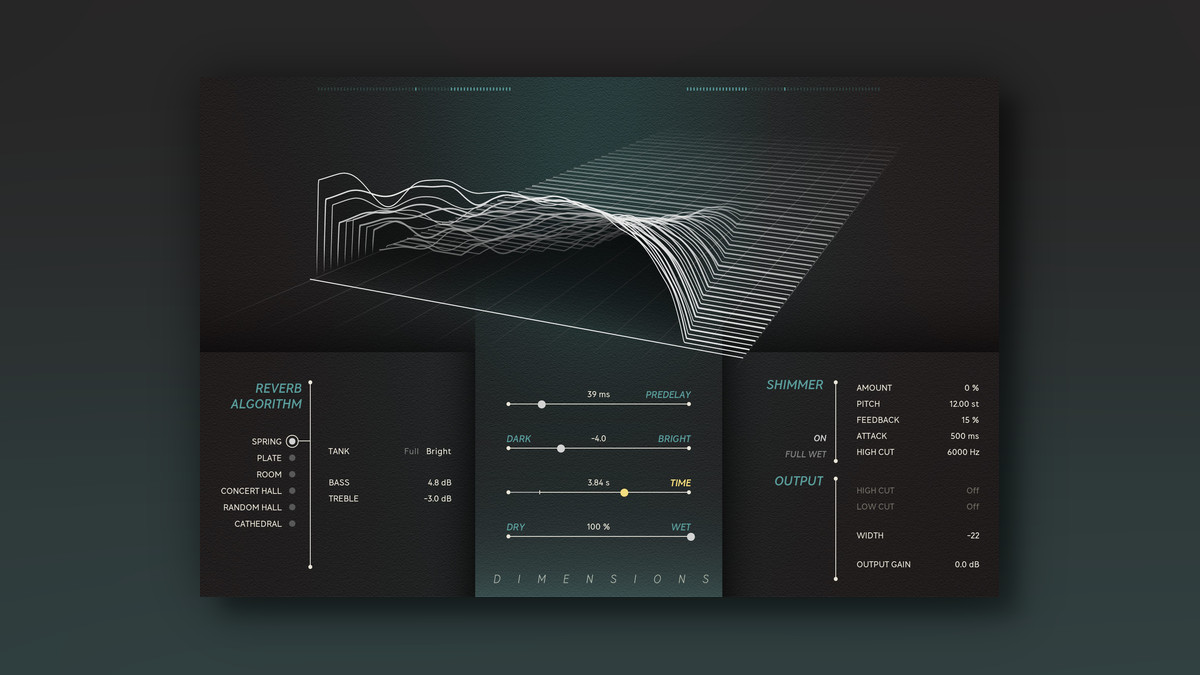Click the -4.0 brightness readout
The height and width of the screenshot is (675, 1200).
(598, 438)
